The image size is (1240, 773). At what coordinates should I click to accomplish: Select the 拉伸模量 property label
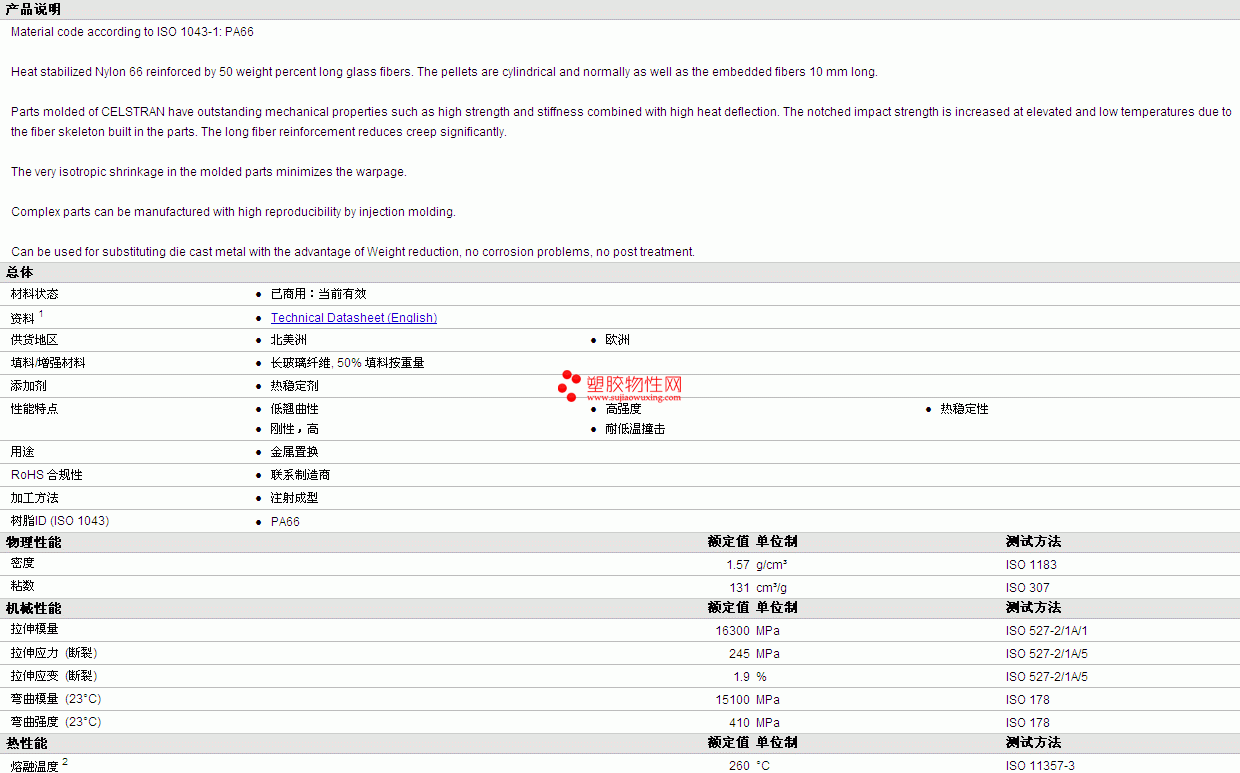35,630
